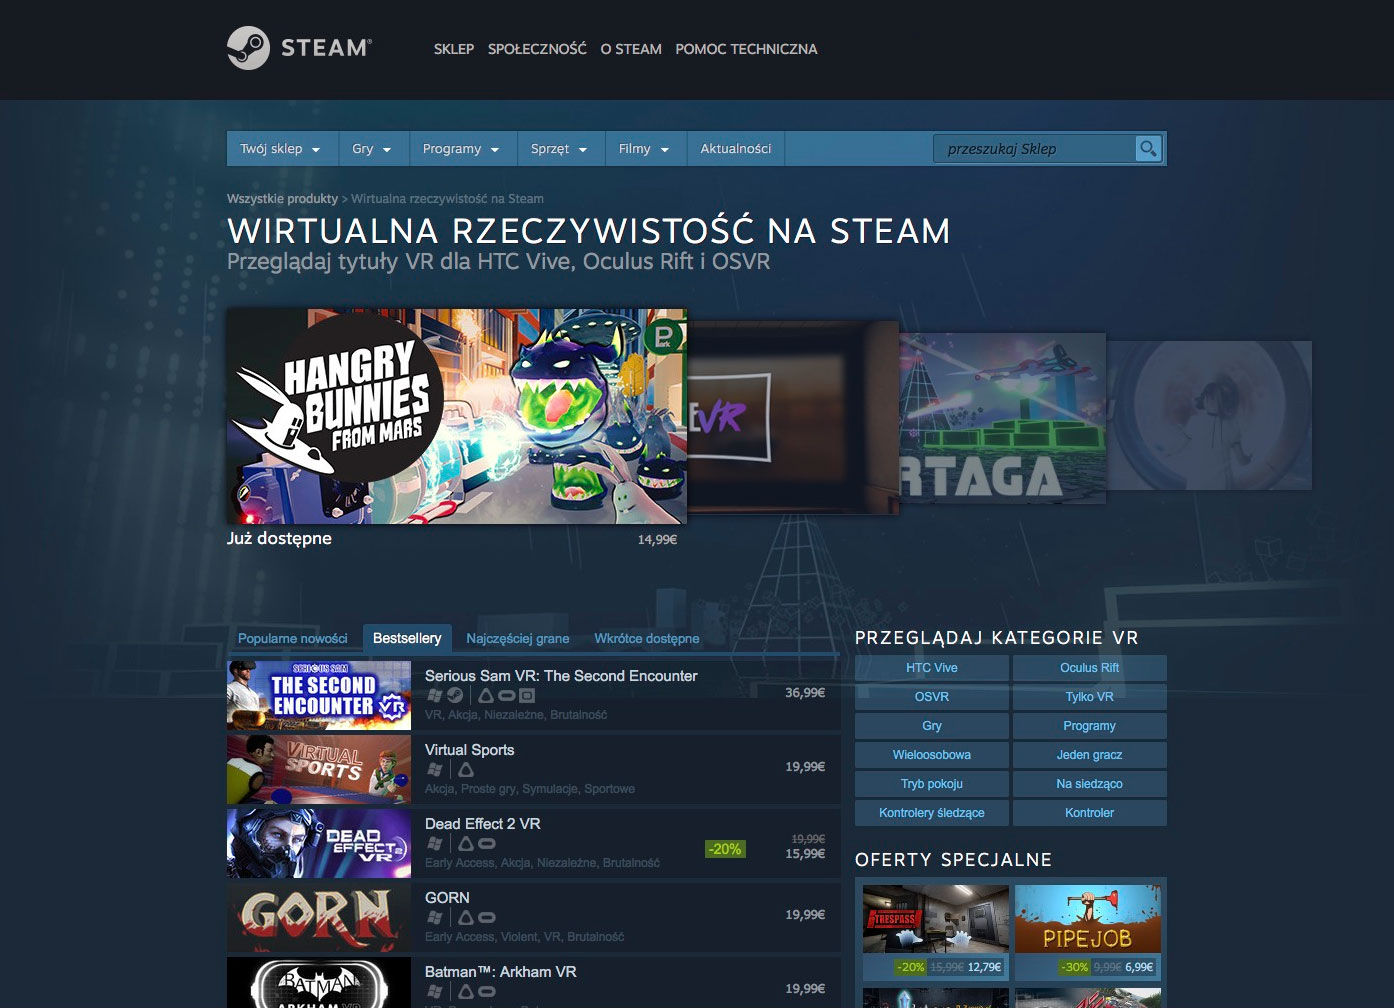This screenshot has width=1394, height=1008.
Task: Select the dimmed VR carousel slide
Action: (793, 417)
